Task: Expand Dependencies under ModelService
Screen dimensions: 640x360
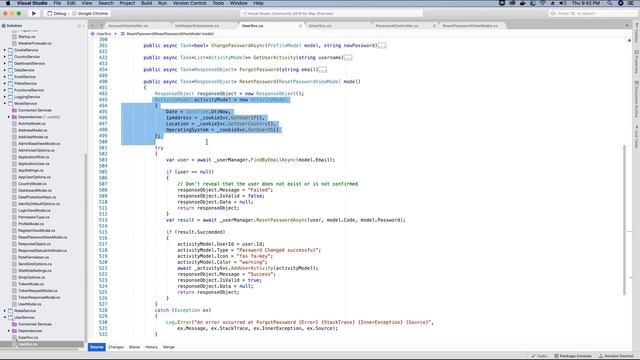Action: (x=9, y=117)
